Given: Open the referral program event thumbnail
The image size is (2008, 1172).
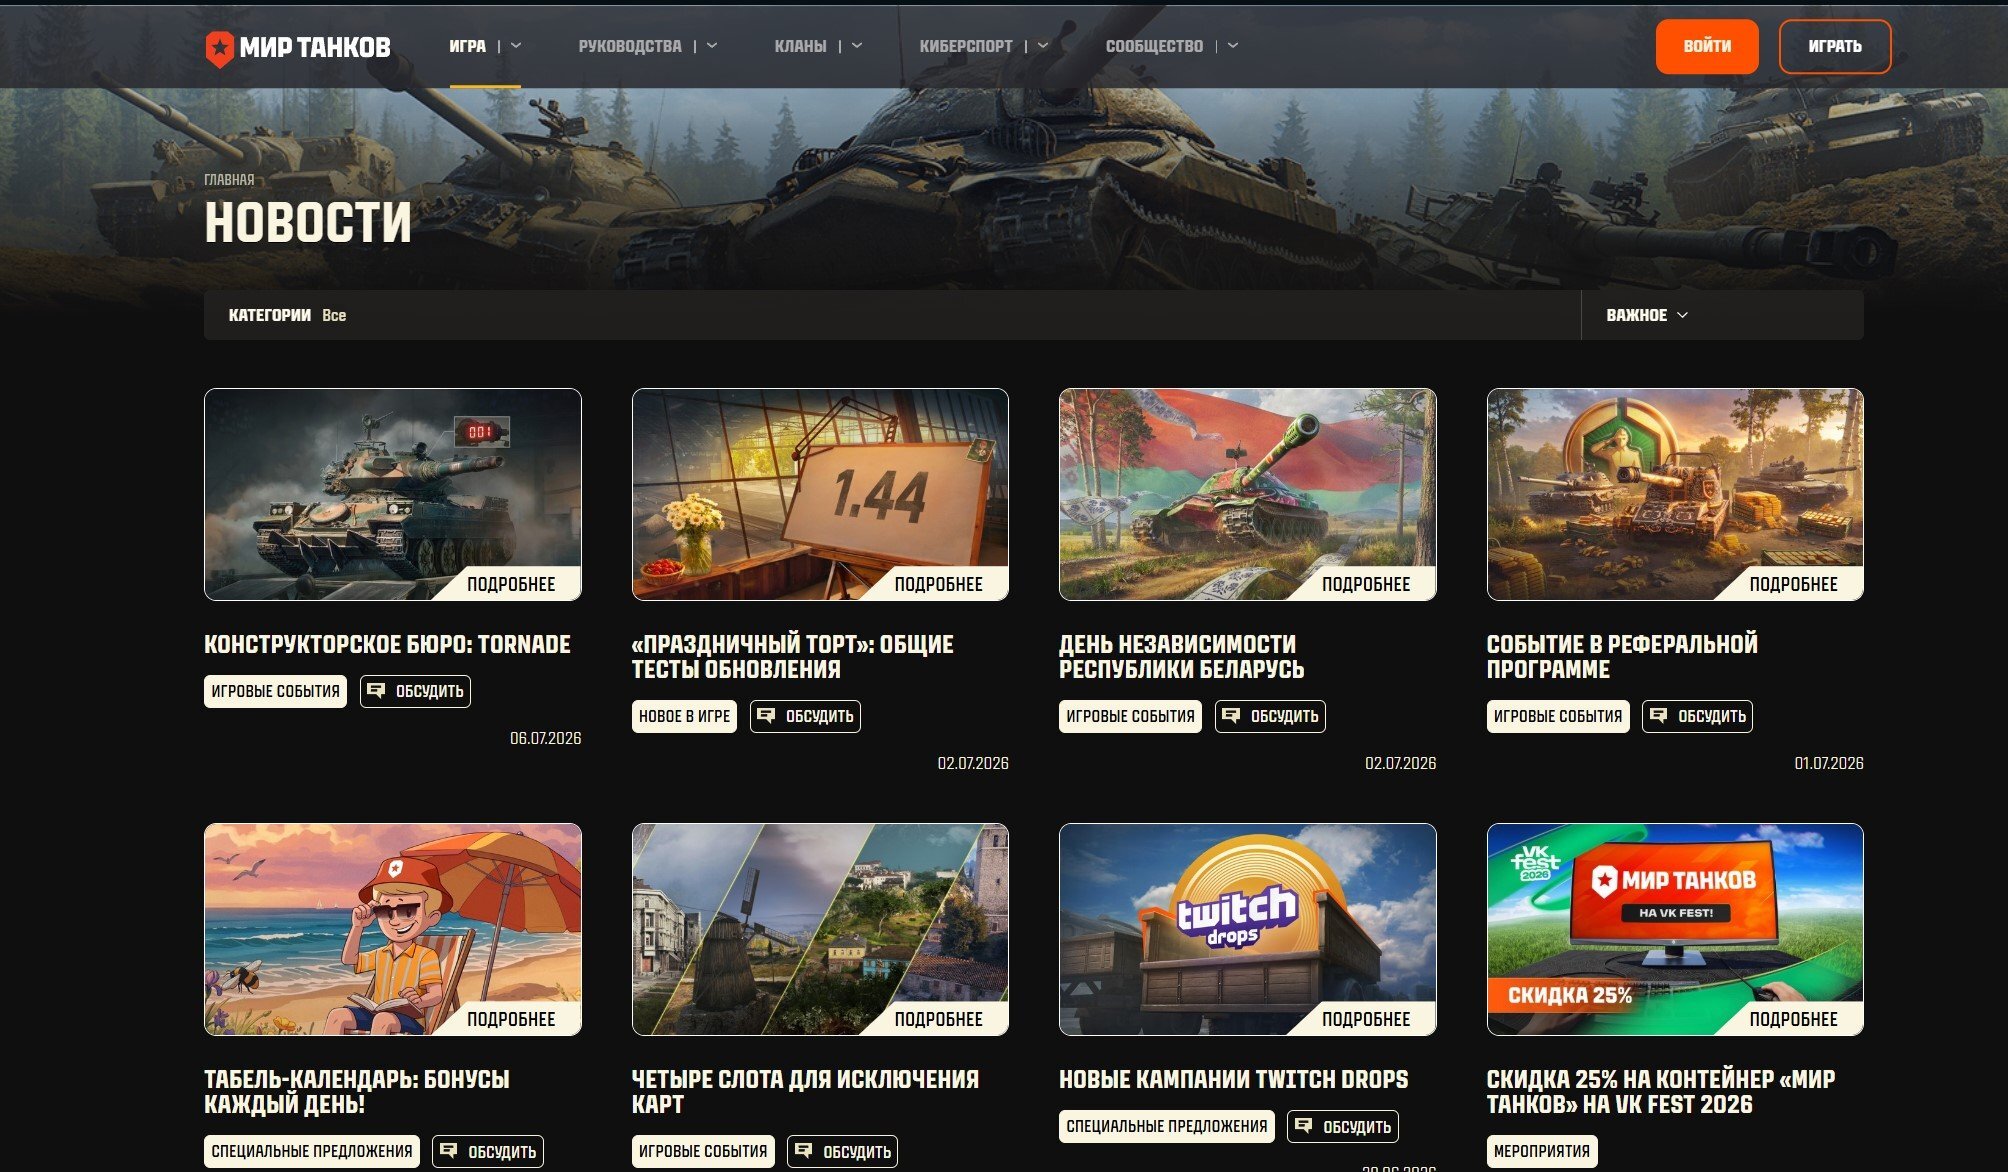Looking at the screenshot, I should point(1675,494).
